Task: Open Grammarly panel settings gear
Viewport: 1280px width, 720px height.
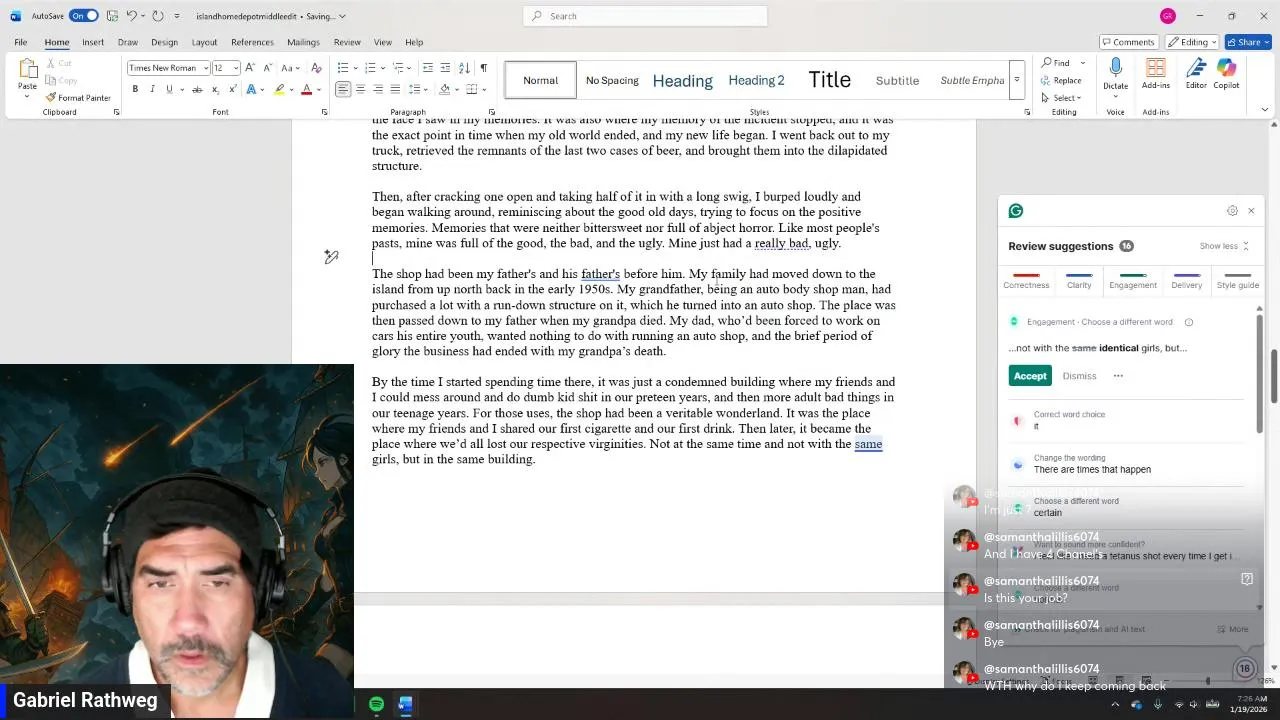Action: click(x=1232, y=210)
